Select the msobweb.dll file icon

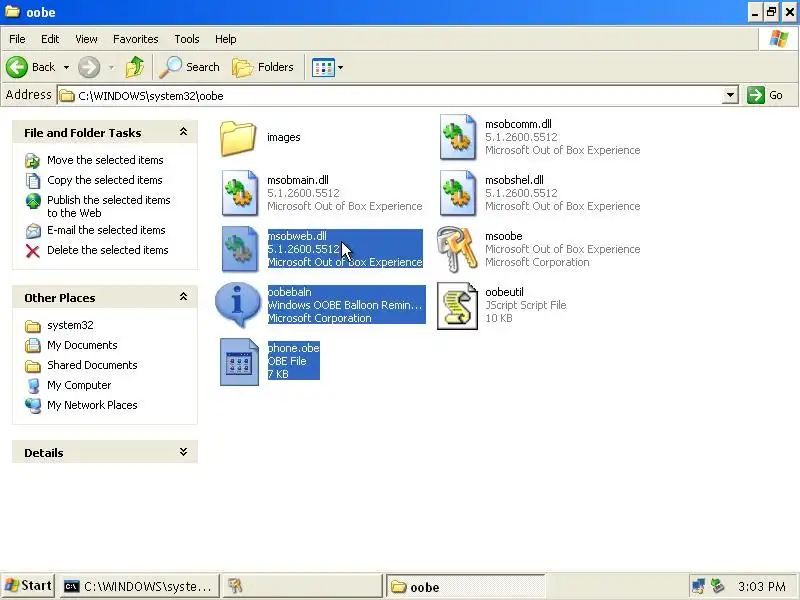pyautogui.click(x=239, y=249)
